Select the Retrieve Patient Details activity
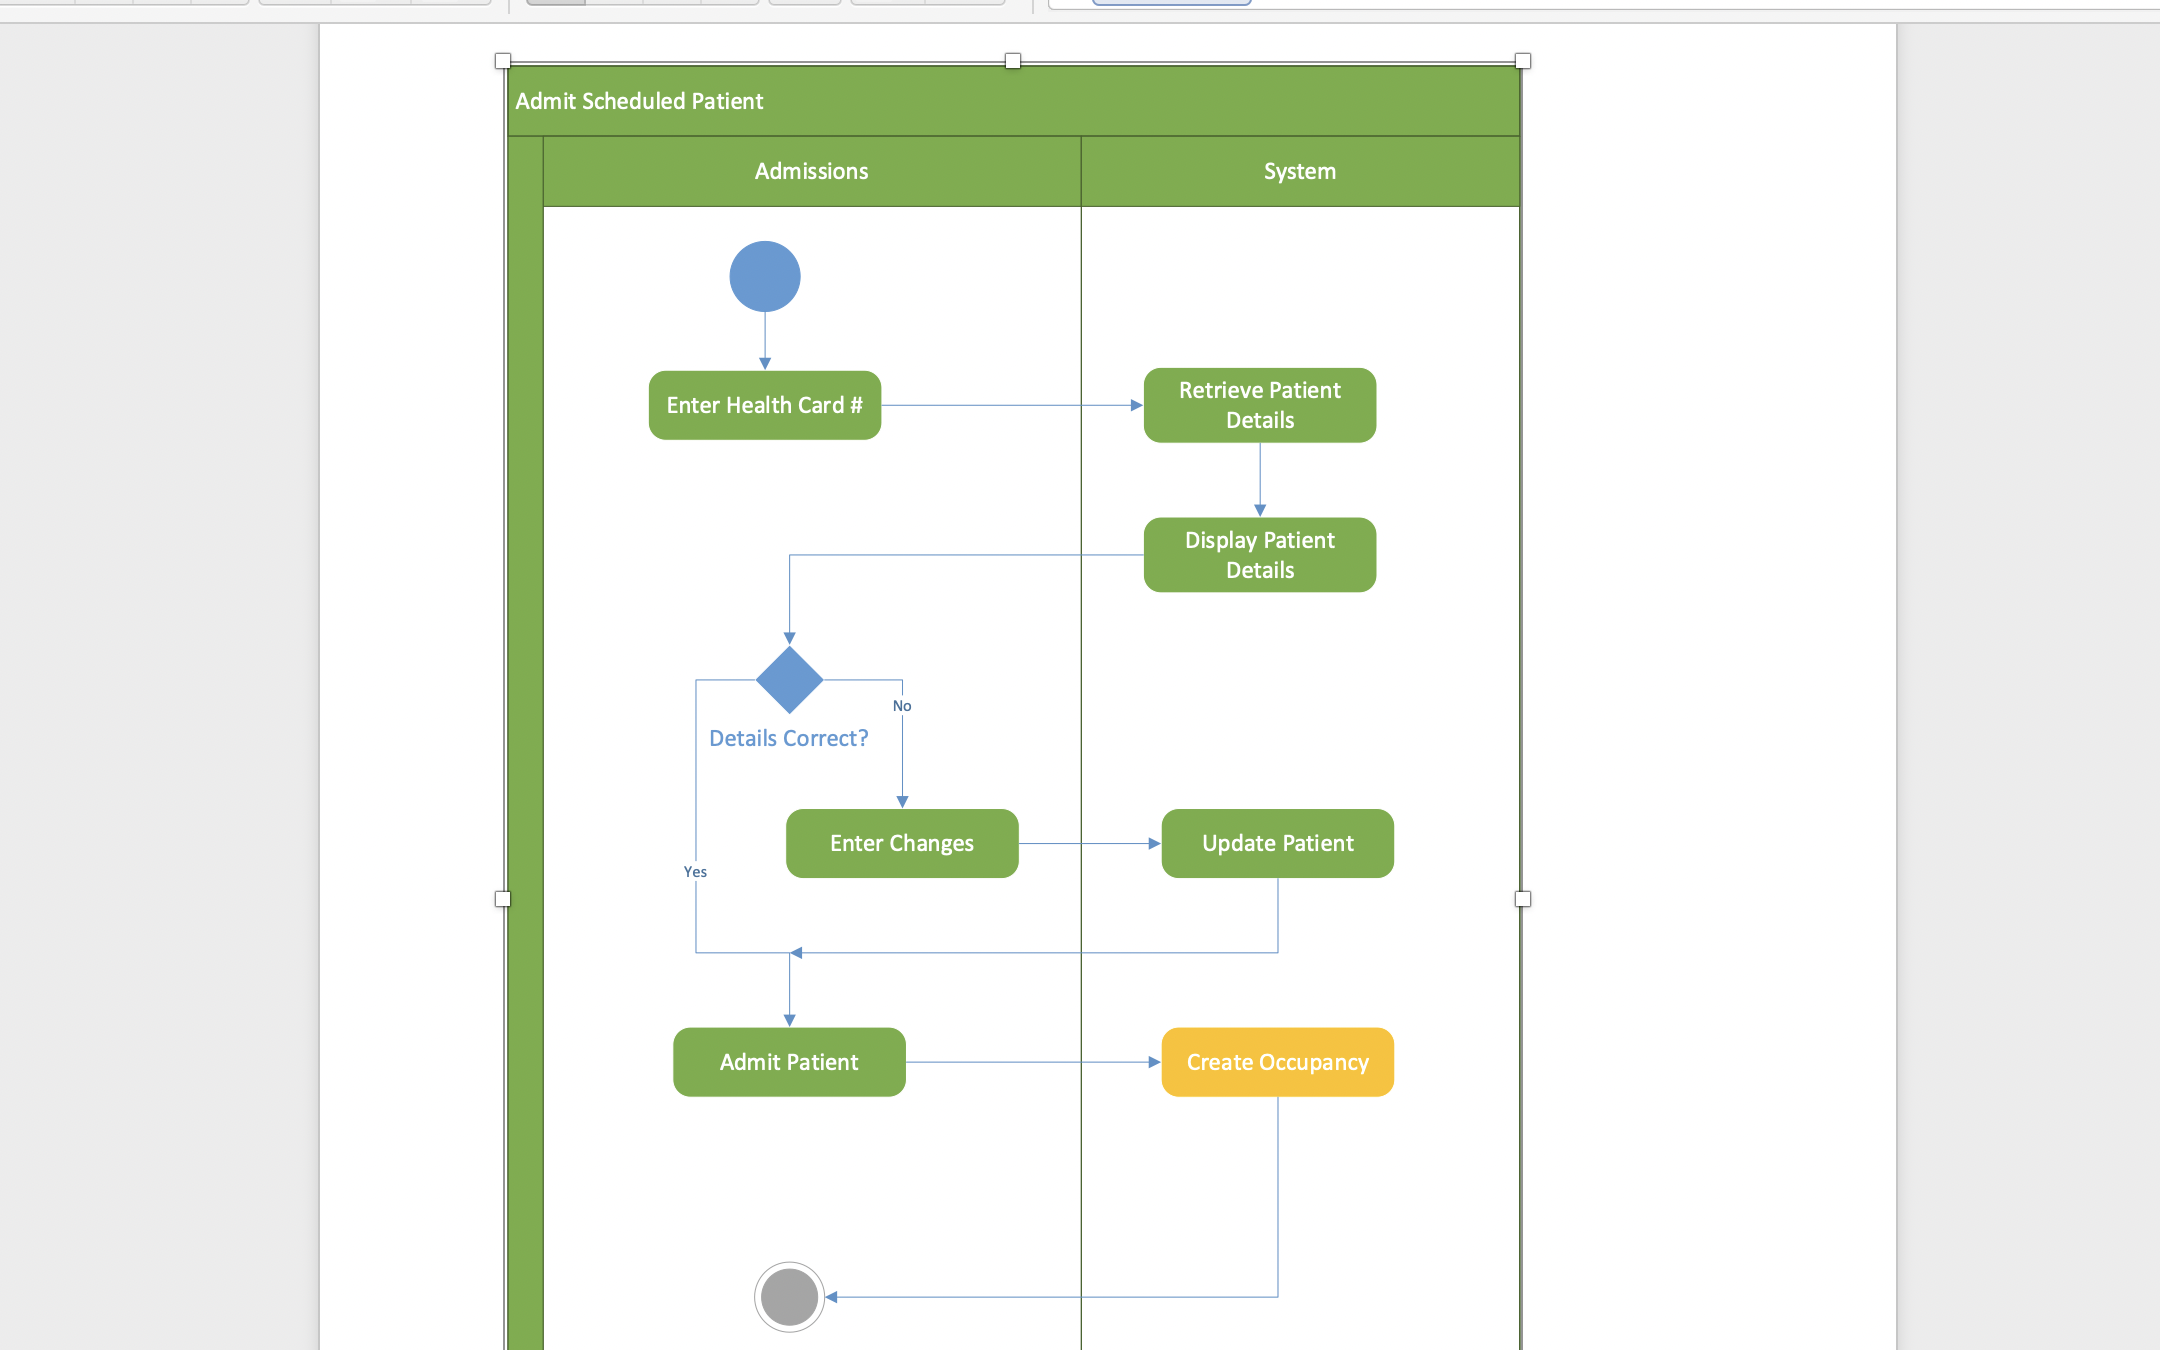Viewport: 2160px width, 1350px height. click(x=1259, y=405)
